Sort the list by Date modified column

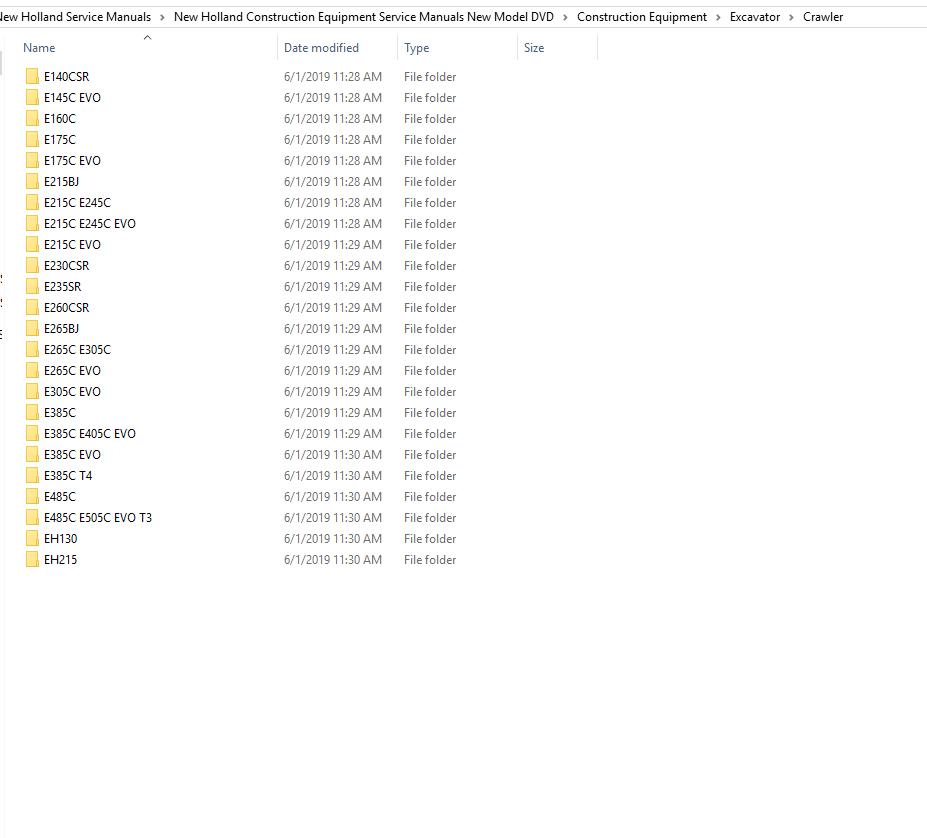[x=321, y=48]
